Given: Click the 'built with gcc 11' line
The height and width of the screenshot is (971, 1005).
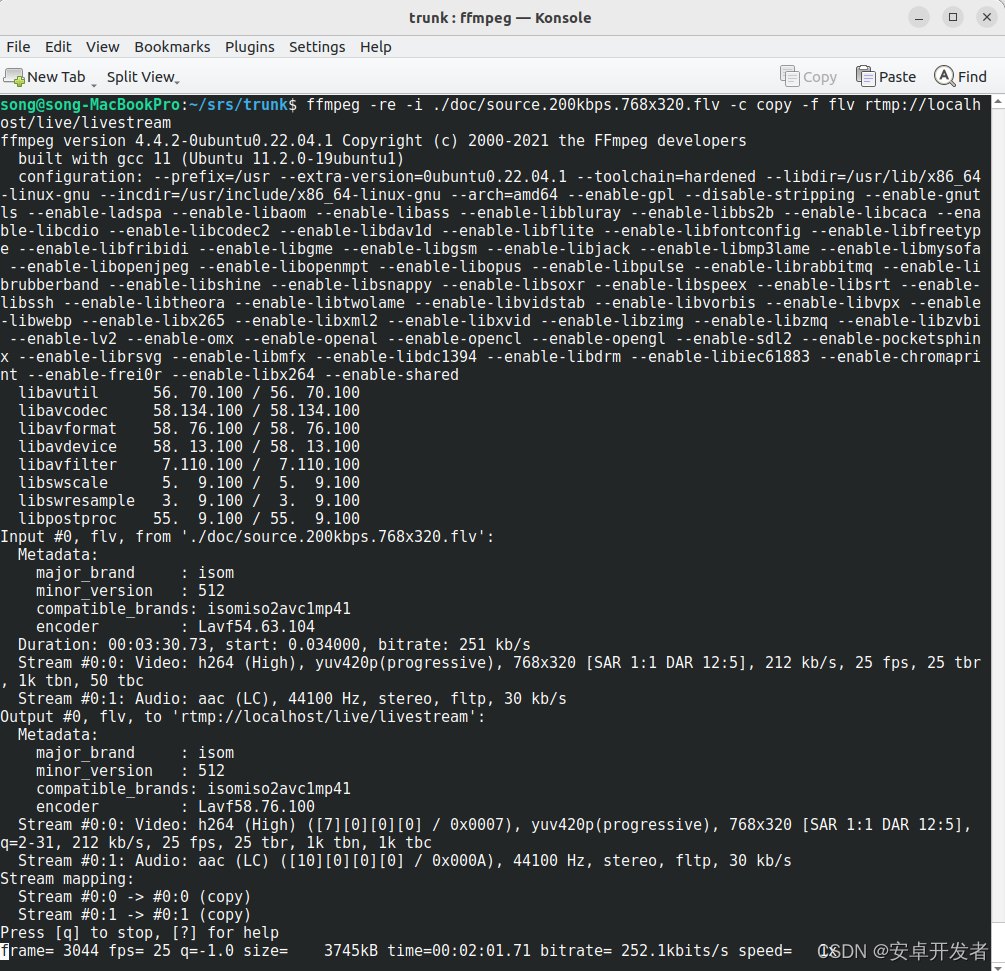Looking at the screenshot, I should point(211,158).
